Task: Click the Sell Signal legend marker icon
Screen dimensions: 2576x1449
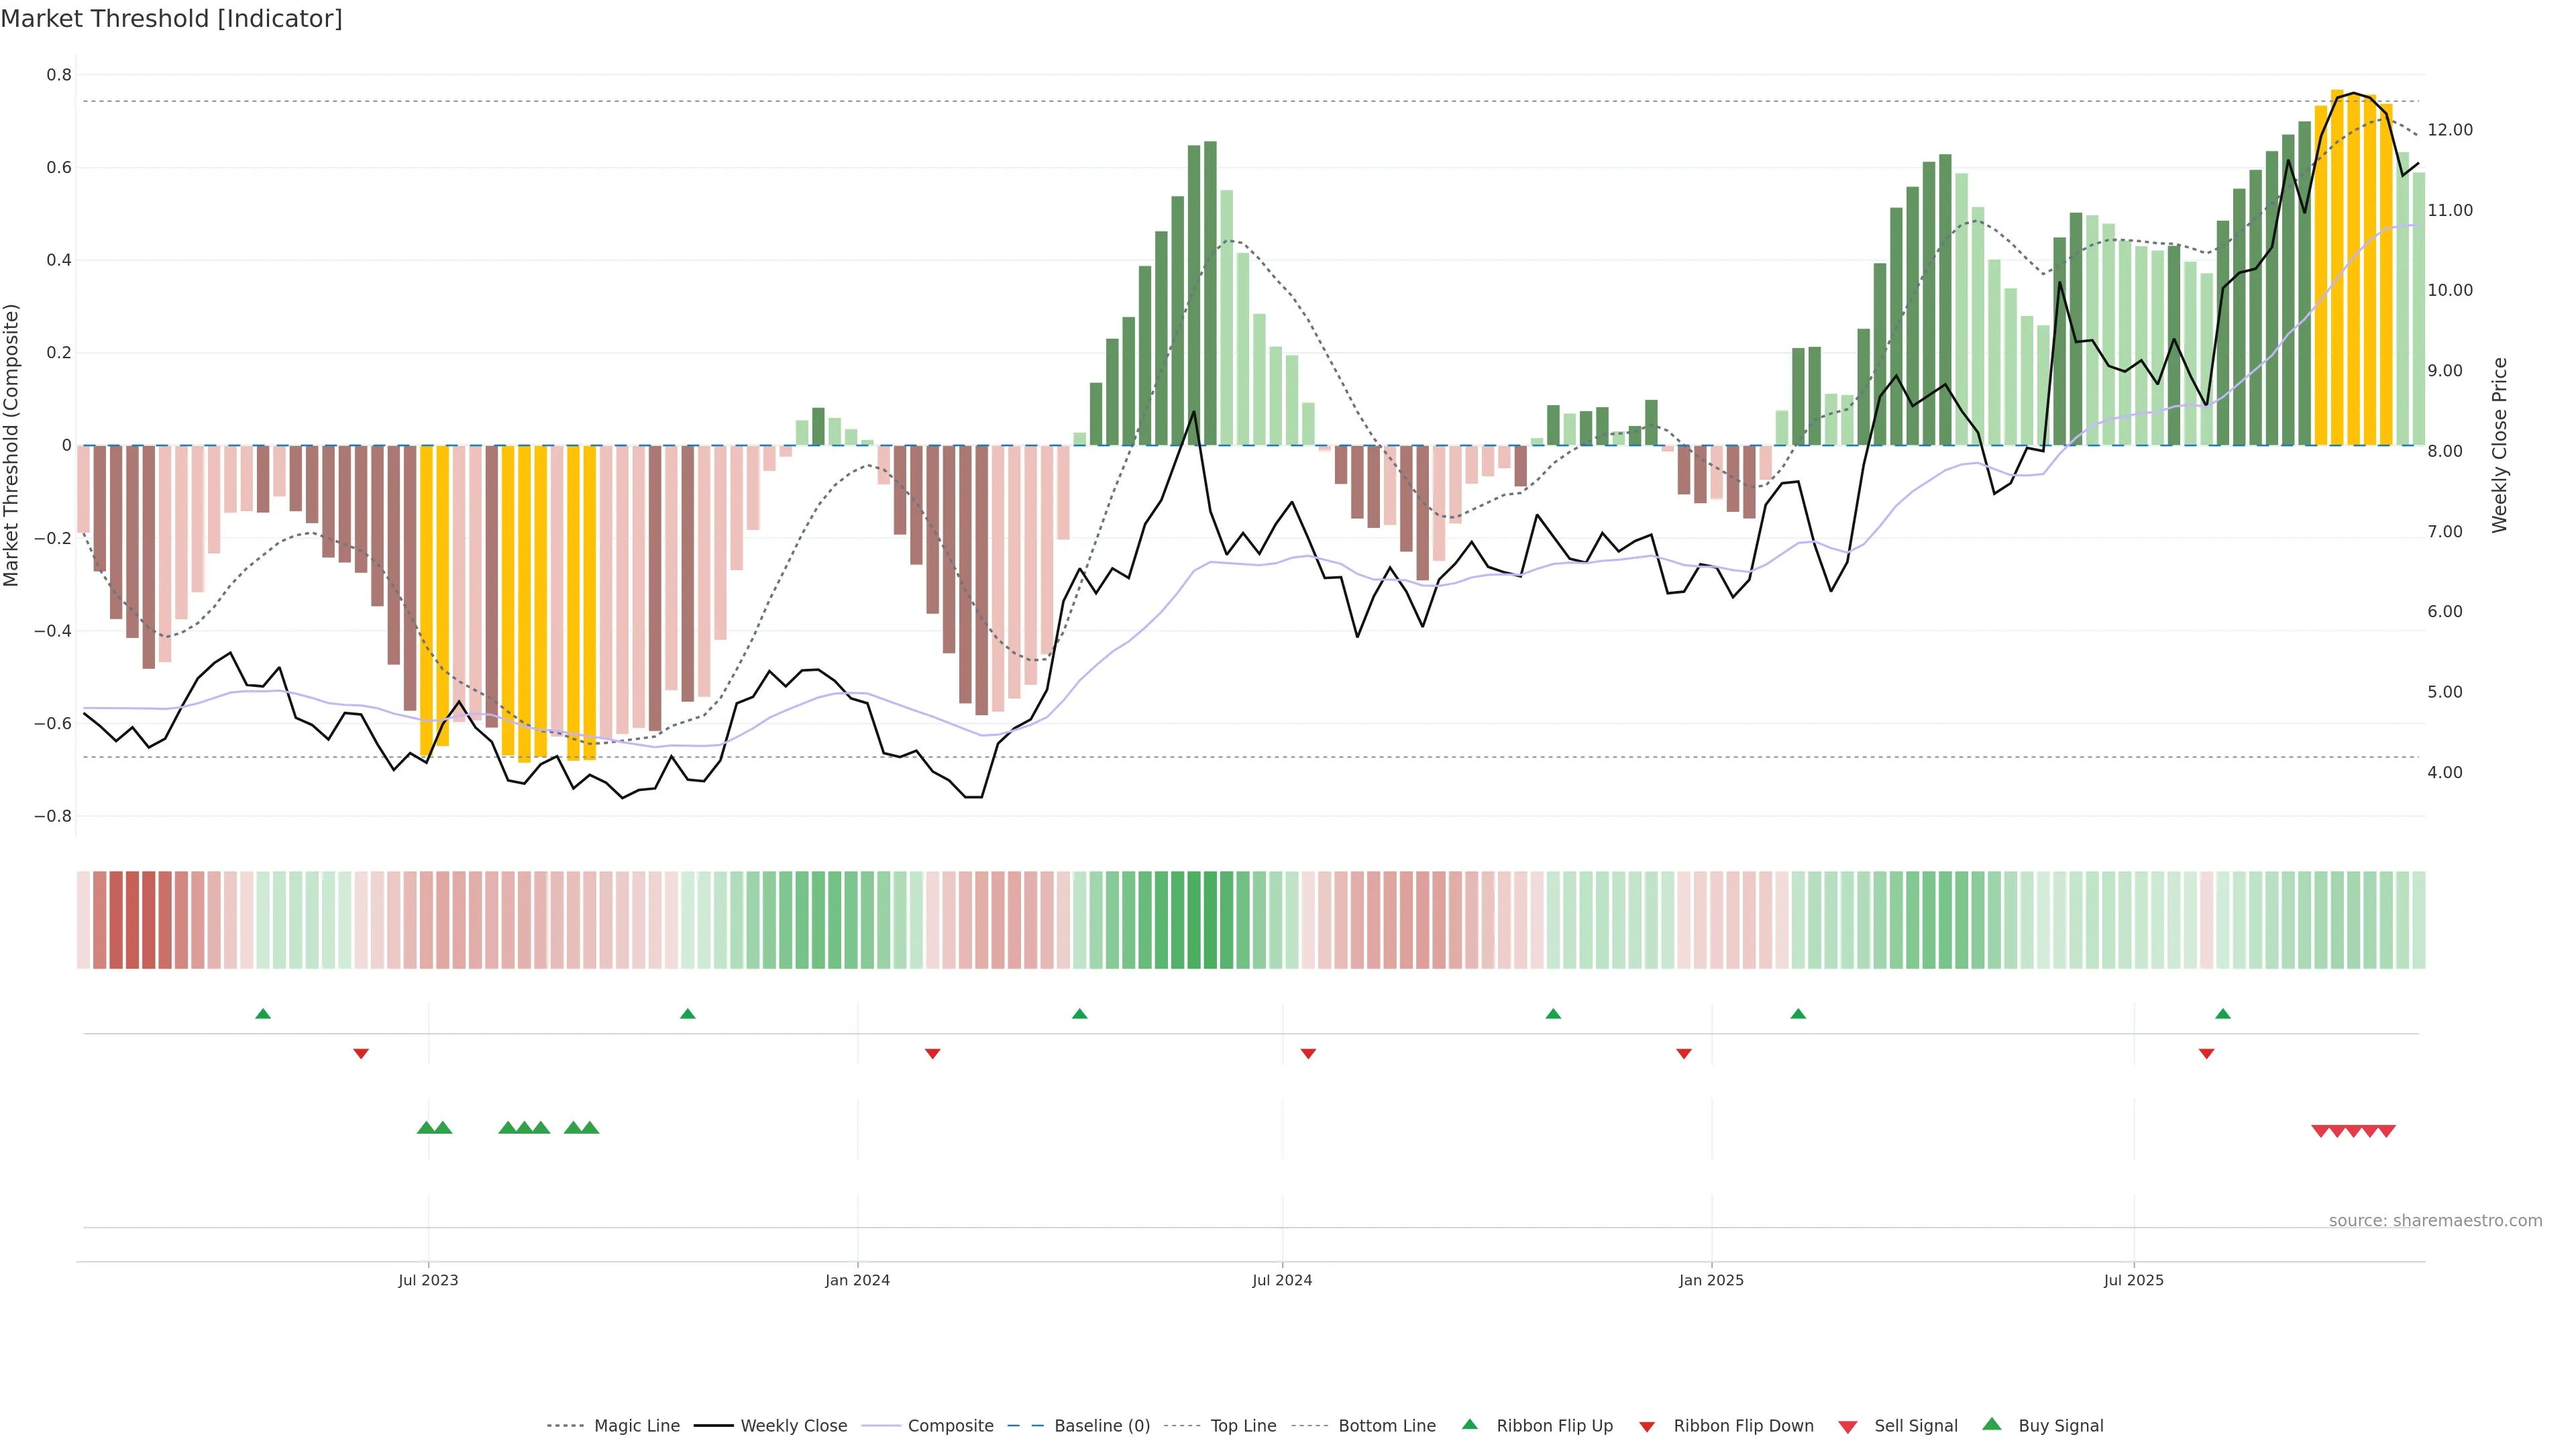Action: click(x=1847, y=1427)
